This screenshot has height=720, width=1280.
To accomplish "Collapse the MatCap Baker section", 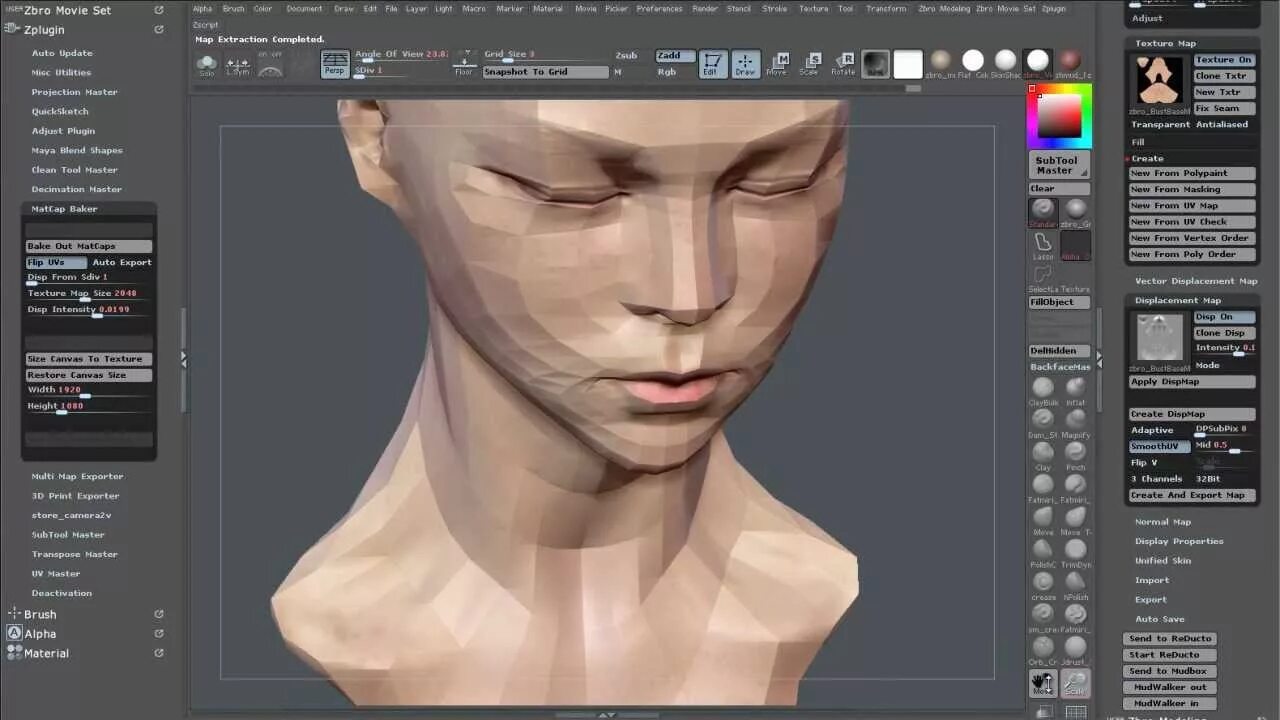I will [64, 209].
